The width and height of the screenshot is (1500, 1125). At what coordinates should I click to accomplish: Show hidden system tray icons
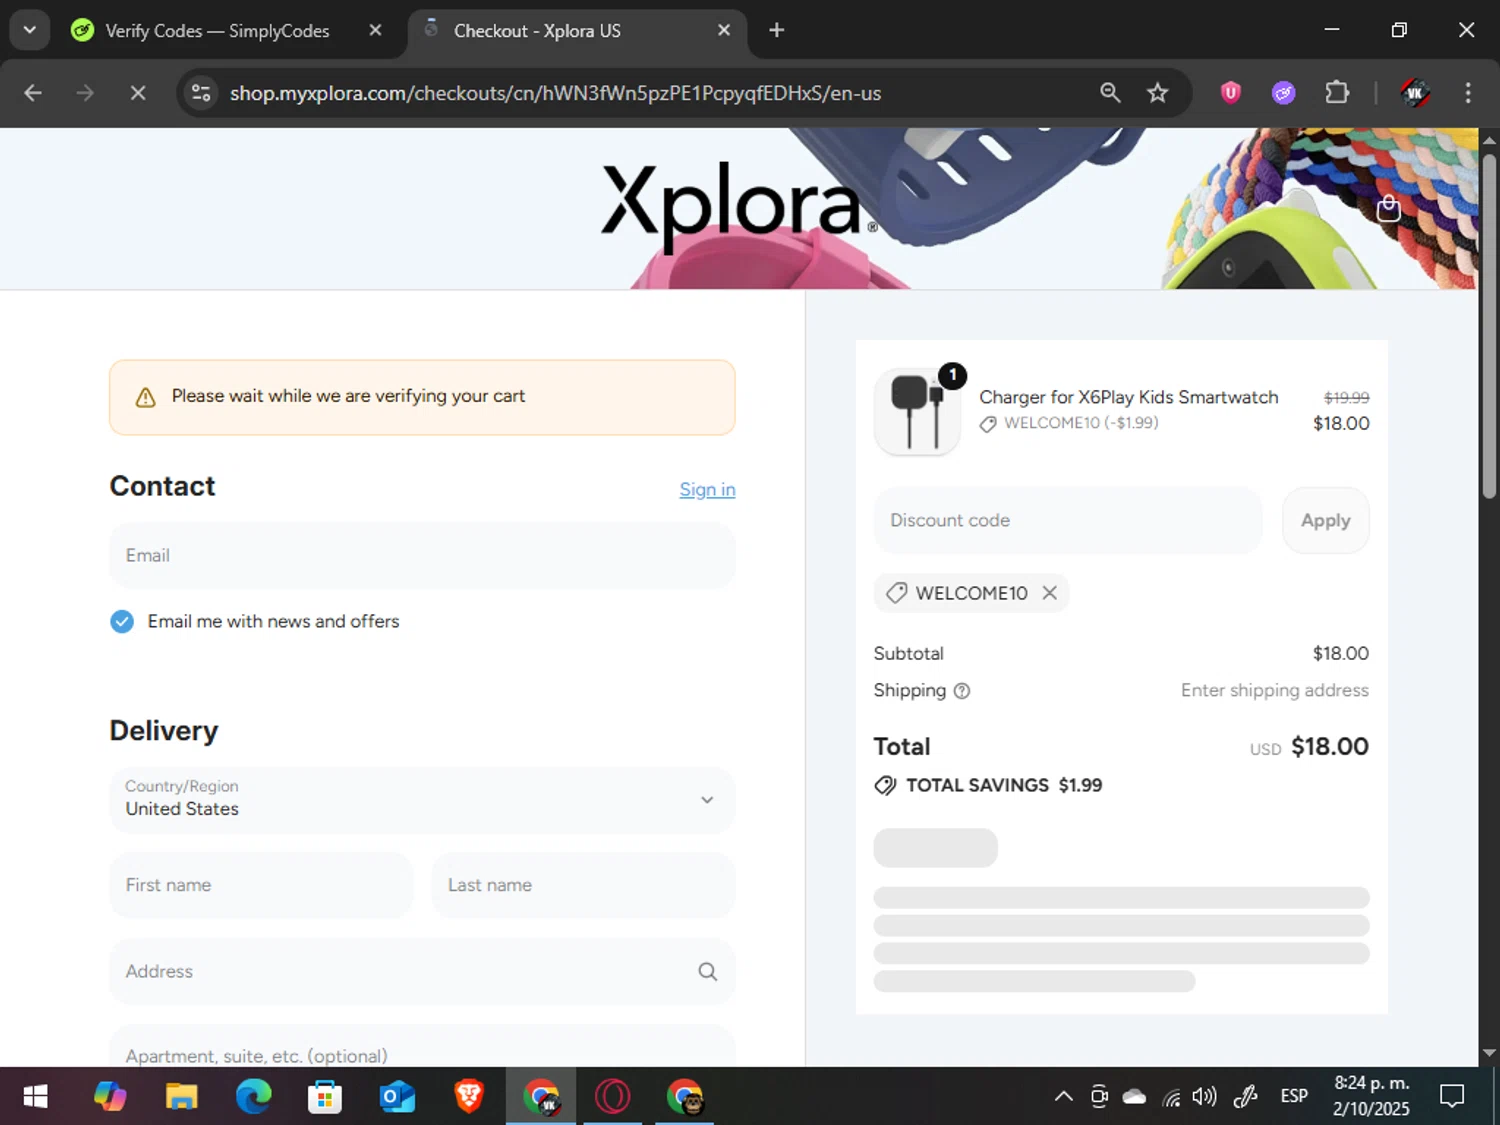click(x=1064, y=1097)
